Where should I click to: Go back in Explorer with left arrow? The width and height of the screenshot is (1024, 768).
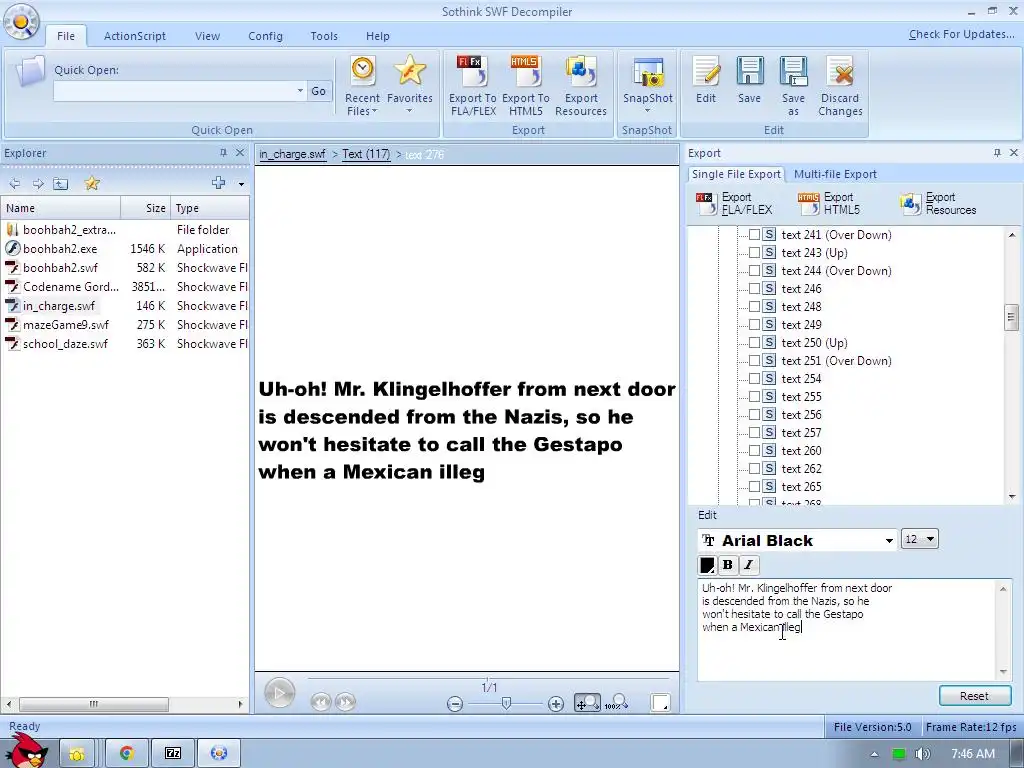pyautogui.click(x=14, y=184)
